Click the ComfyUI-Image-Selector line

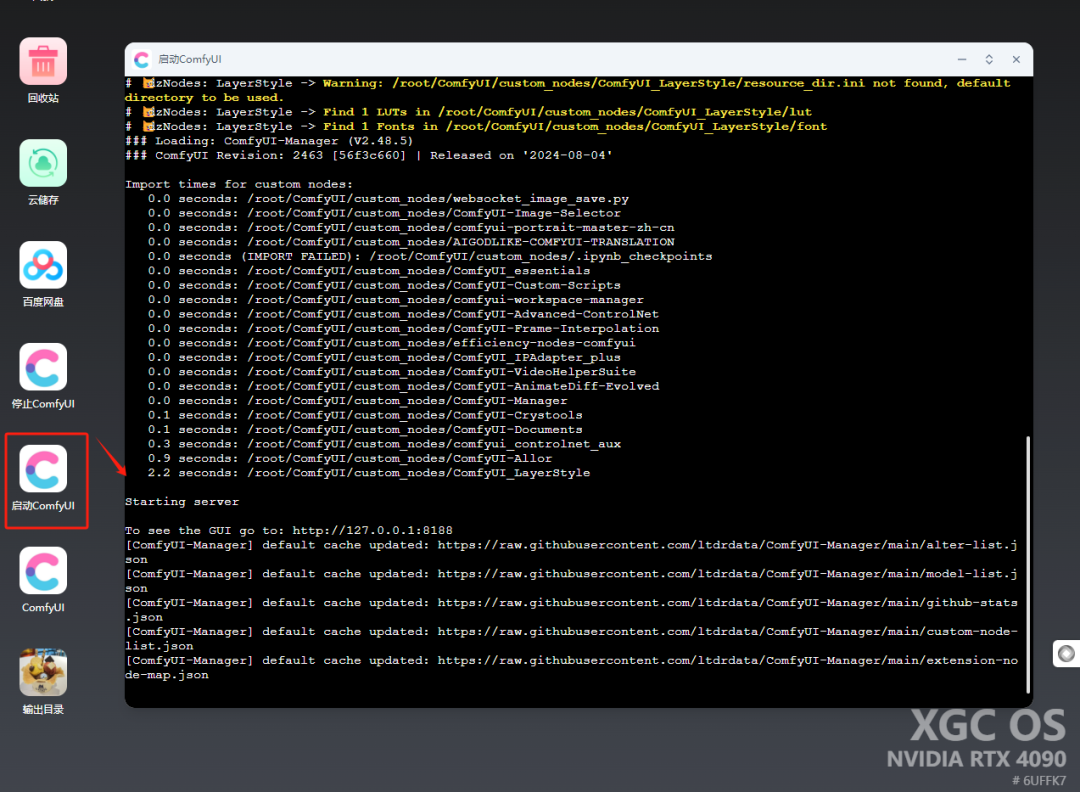(x=384, y=213)
